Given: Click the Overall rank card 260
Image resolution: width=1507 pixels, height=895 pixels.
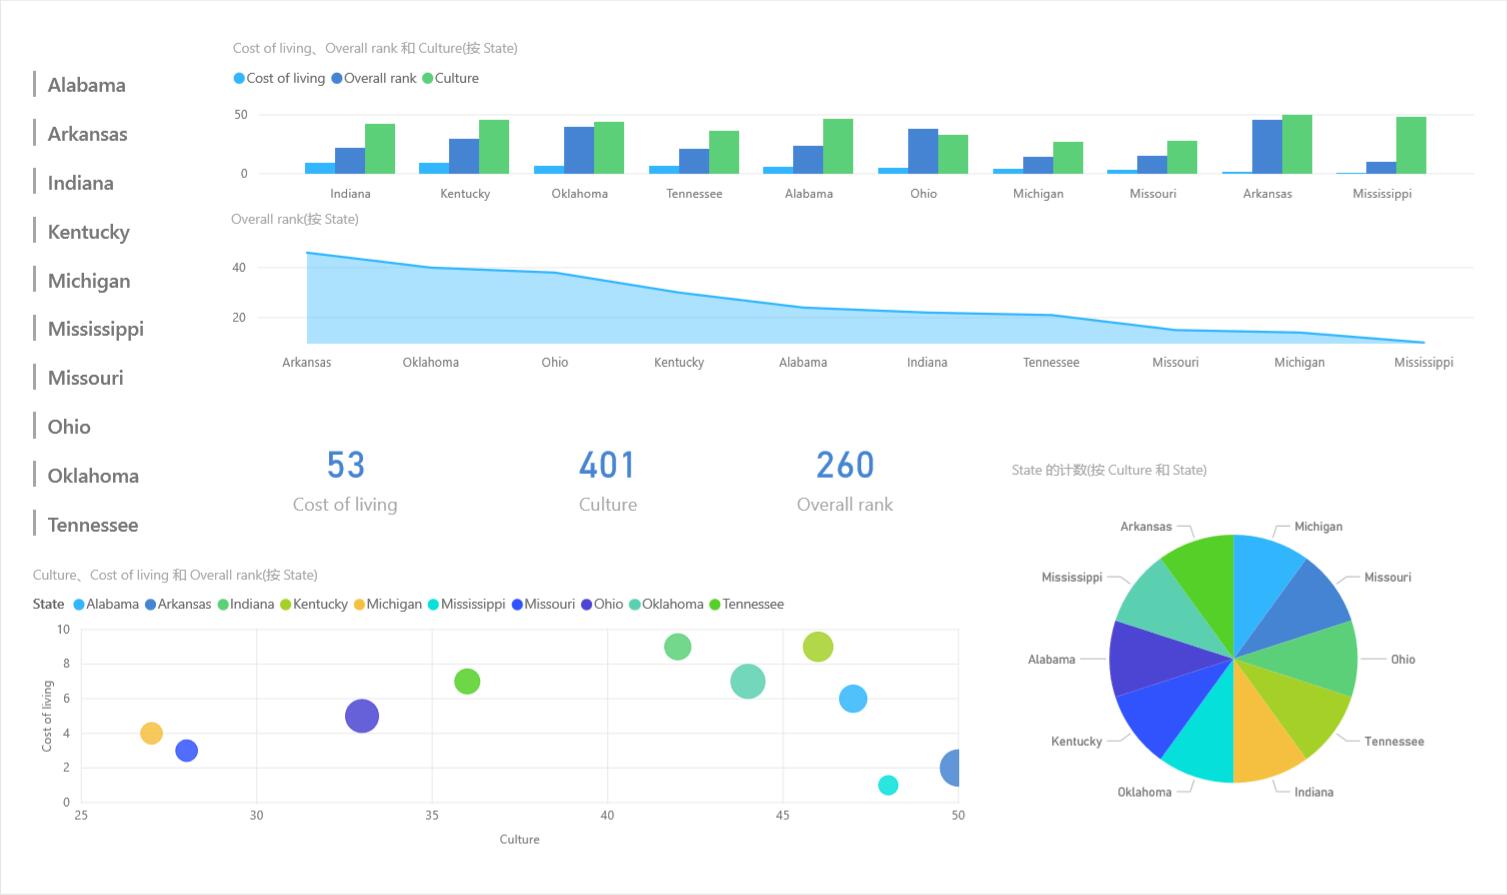Looking at the screenshot, I should point(845,481).
